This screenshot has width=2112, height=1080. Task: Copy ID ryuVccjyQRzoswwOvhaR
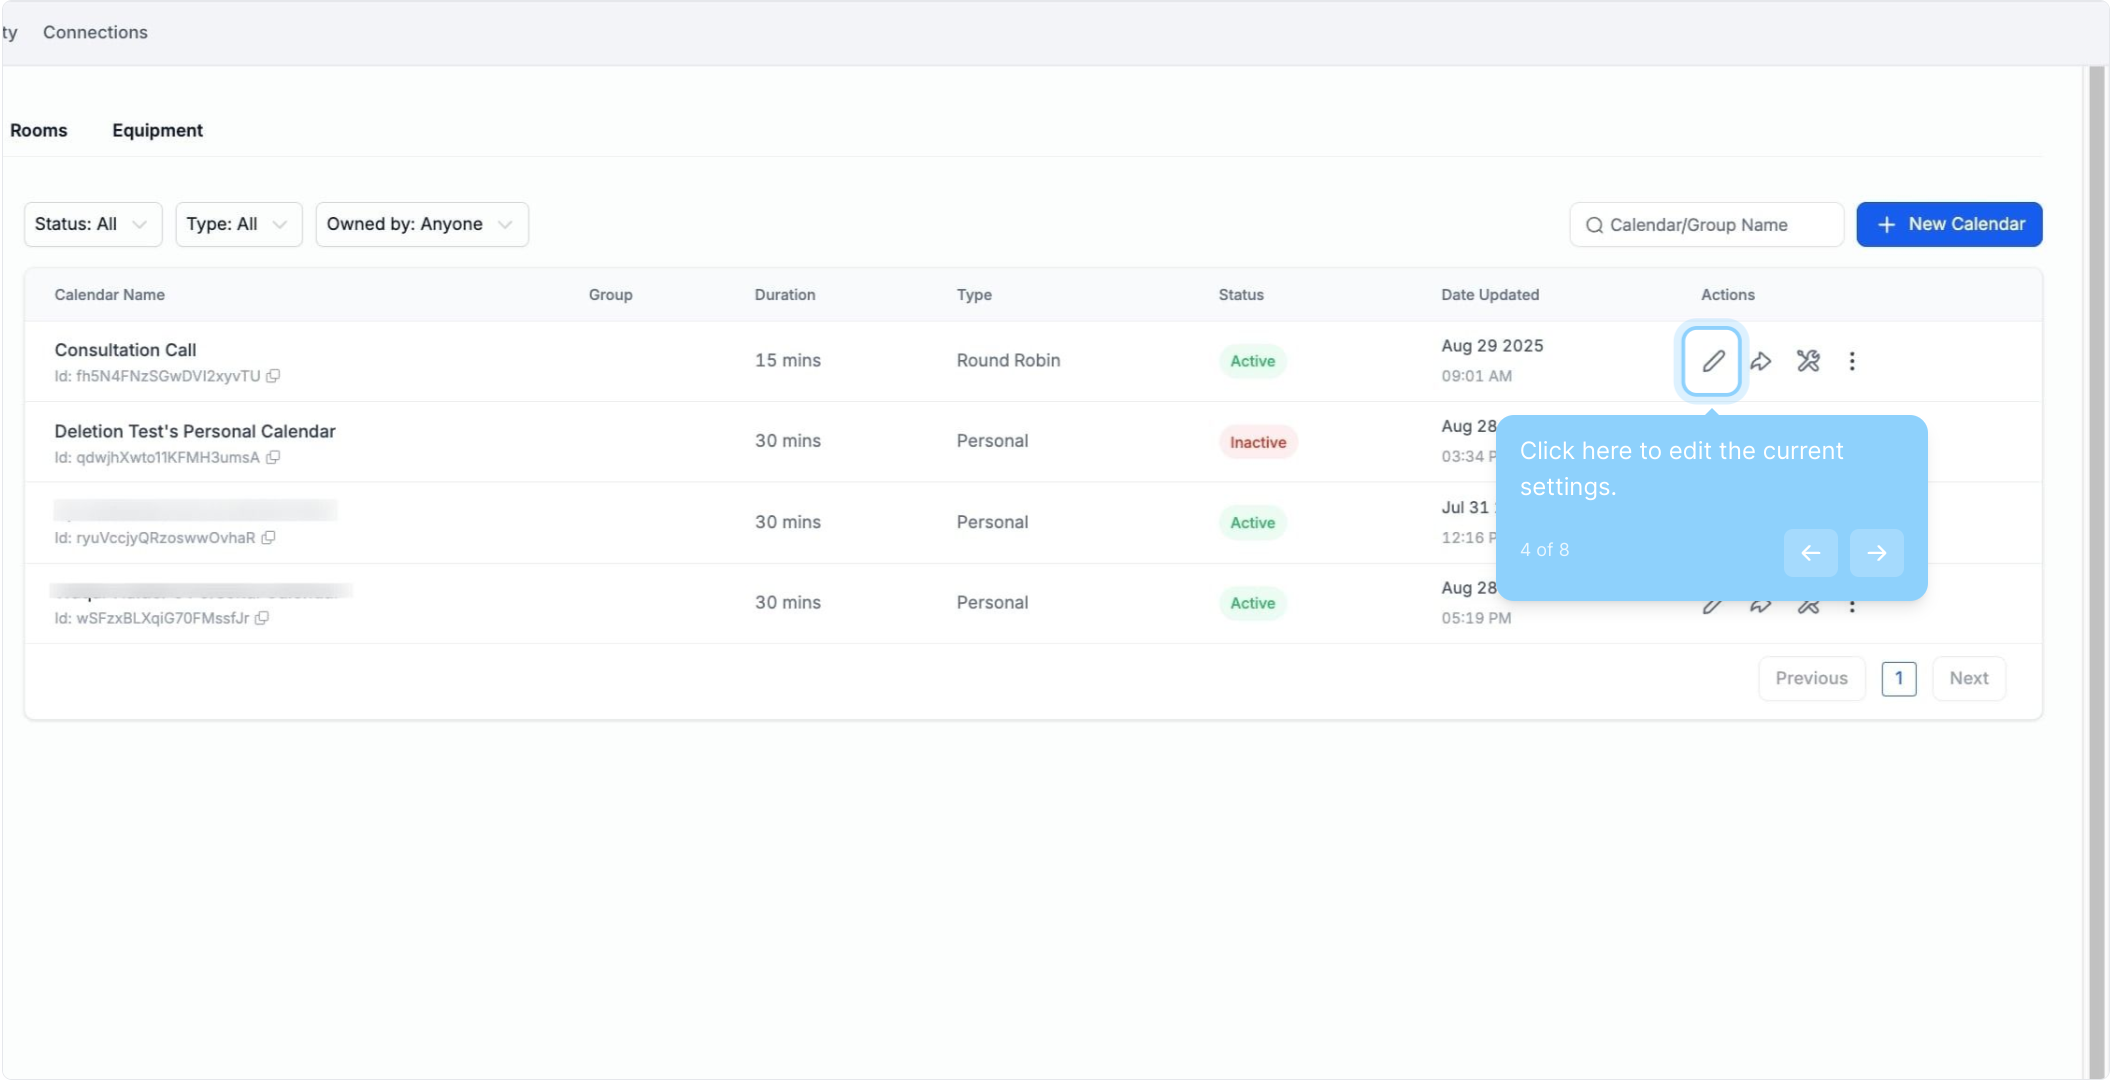[268, 538]
